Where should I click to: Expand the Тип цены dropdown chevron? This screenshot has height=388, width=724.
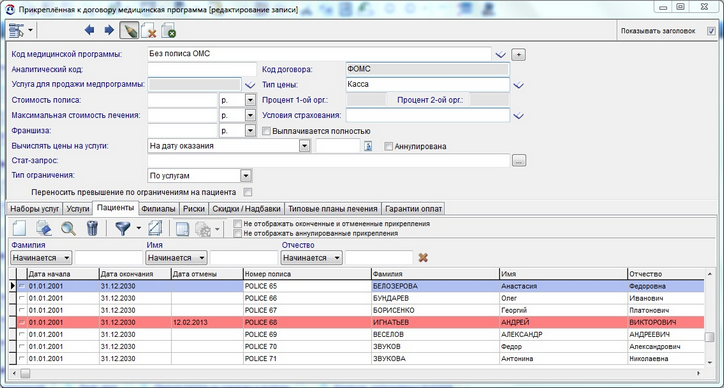519,85
